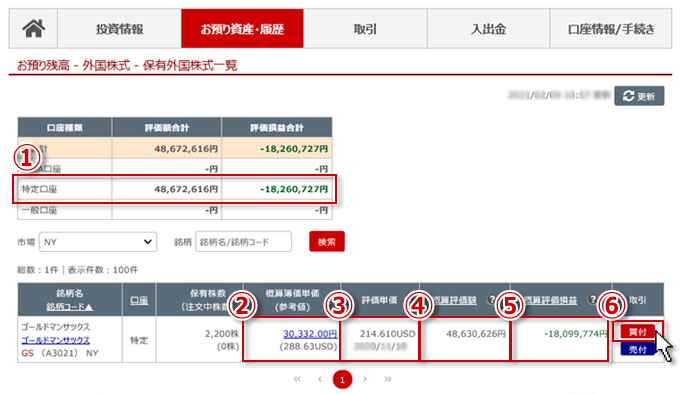Go to last page pagination arrow
680x394 pixels.
pos(387,379)
